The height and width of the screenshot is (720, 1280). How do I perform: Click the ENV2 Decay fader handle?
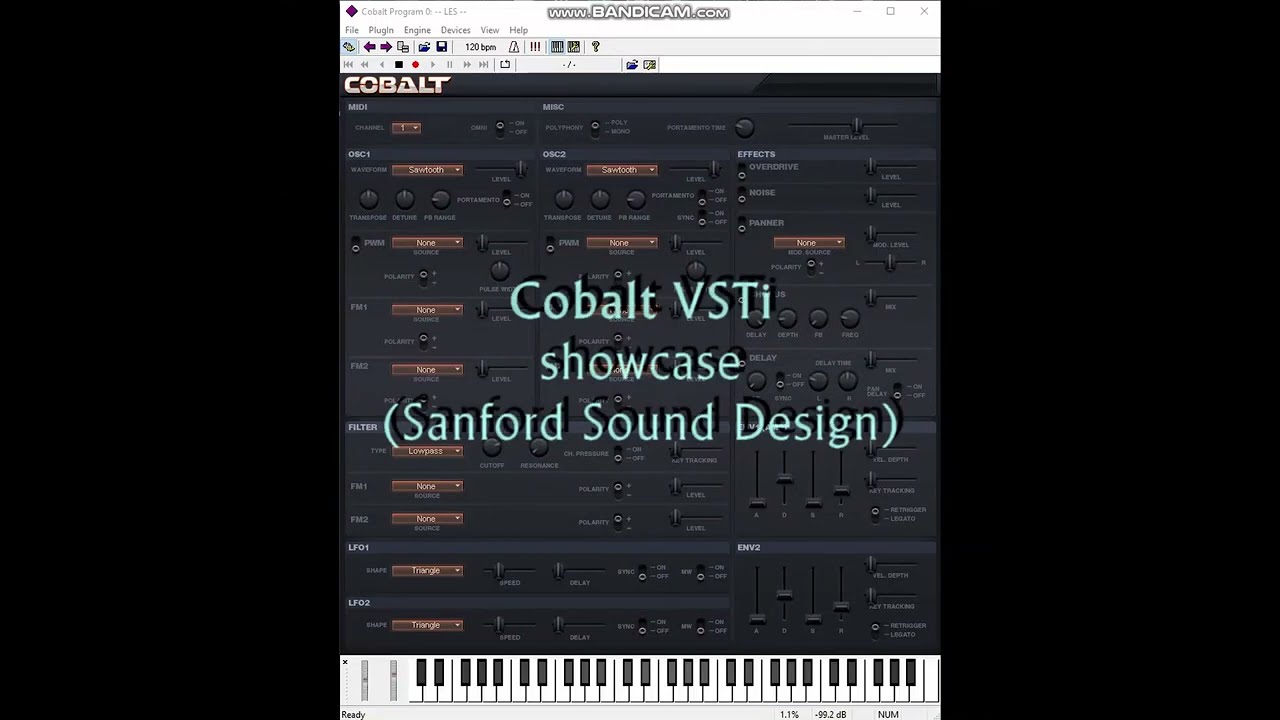[784, 595]
